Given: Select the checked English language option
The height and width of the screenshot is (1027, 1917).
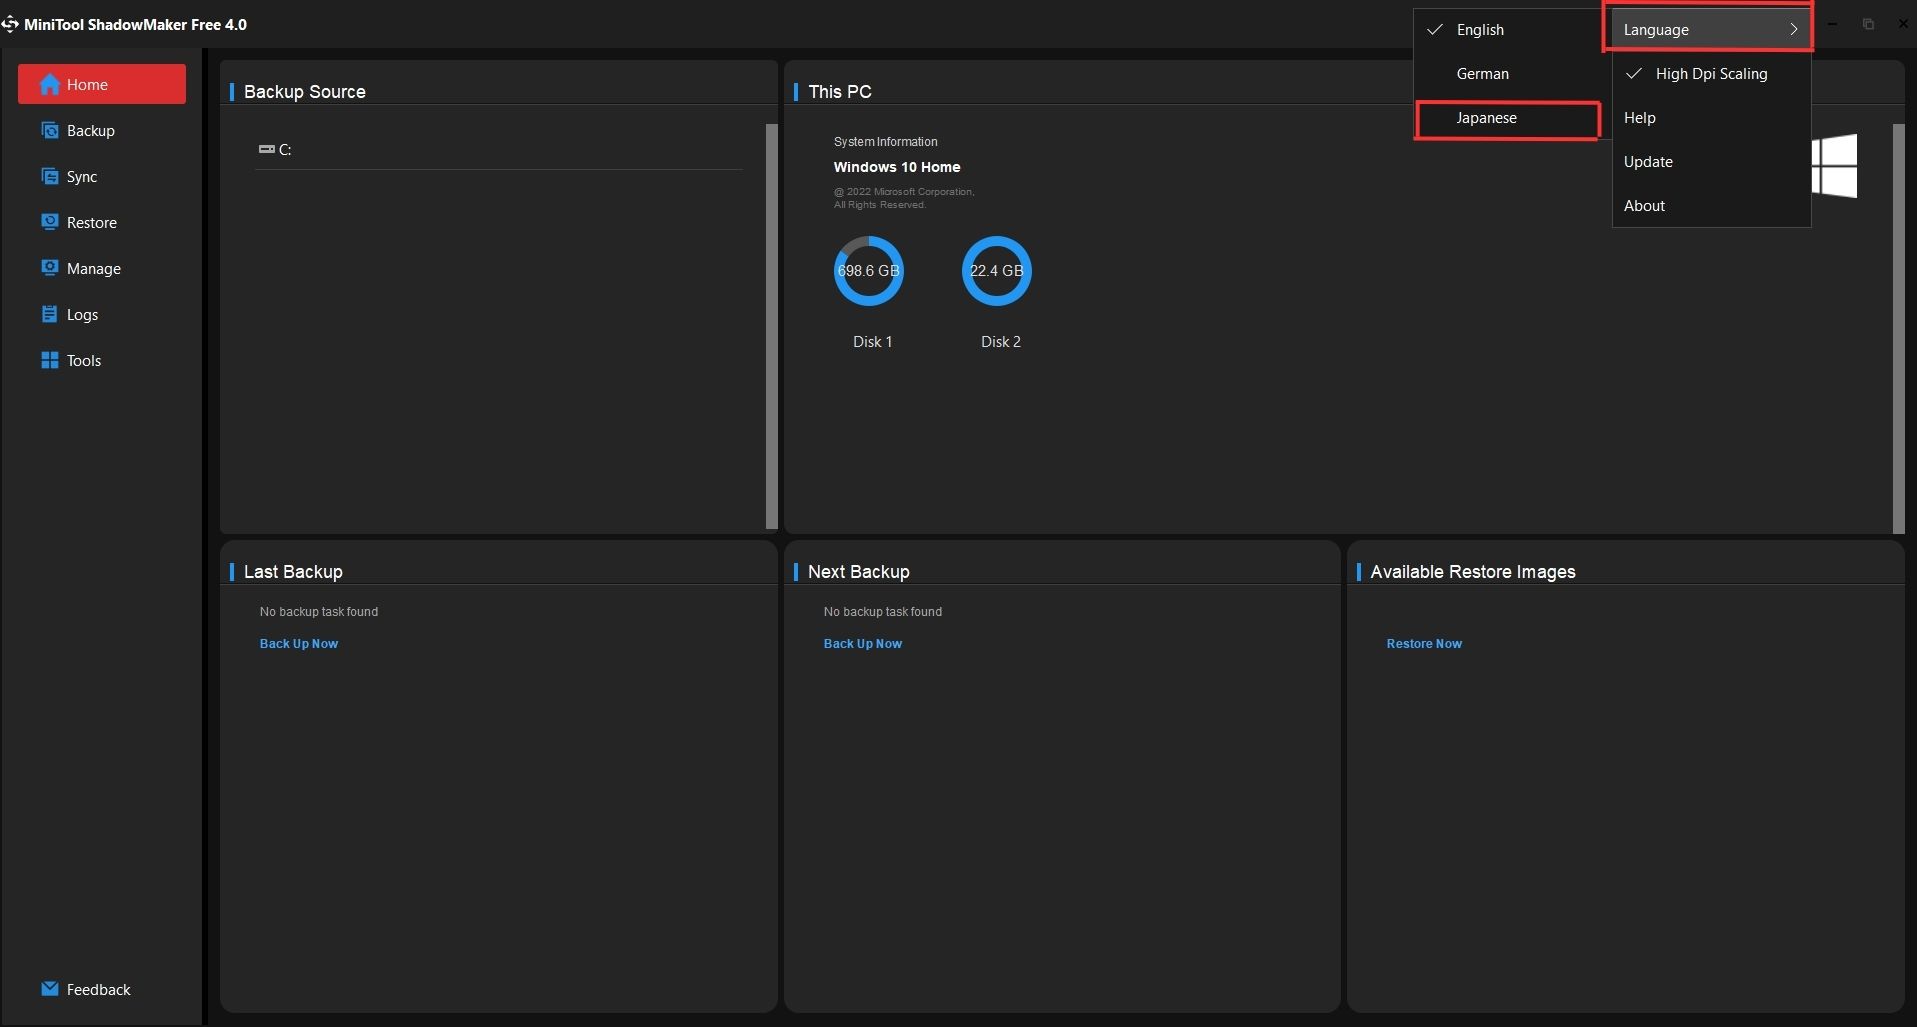Looking at the screenshot, I should tap(1479, 30).
